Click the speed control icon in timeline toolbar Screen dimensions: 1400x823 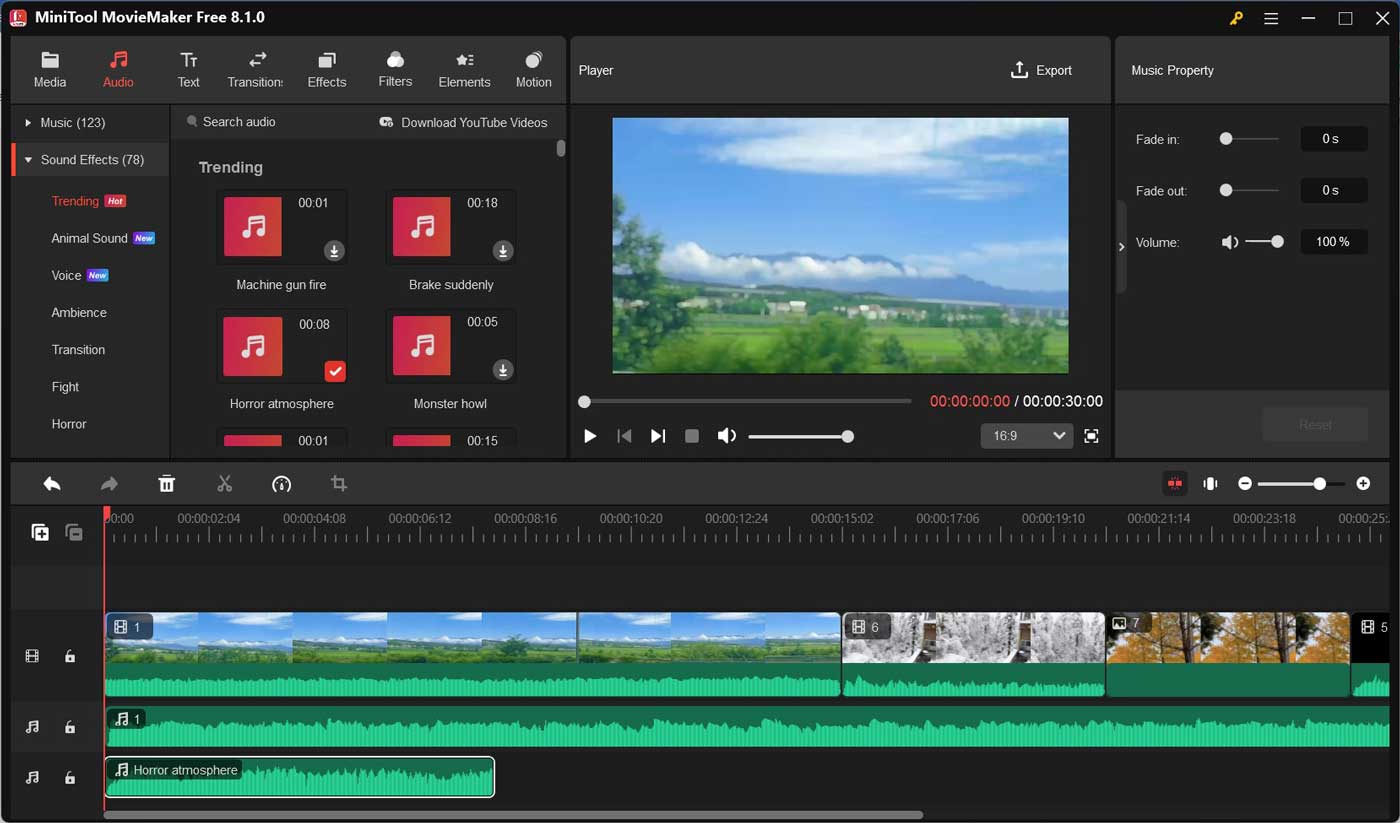[281, 483]
